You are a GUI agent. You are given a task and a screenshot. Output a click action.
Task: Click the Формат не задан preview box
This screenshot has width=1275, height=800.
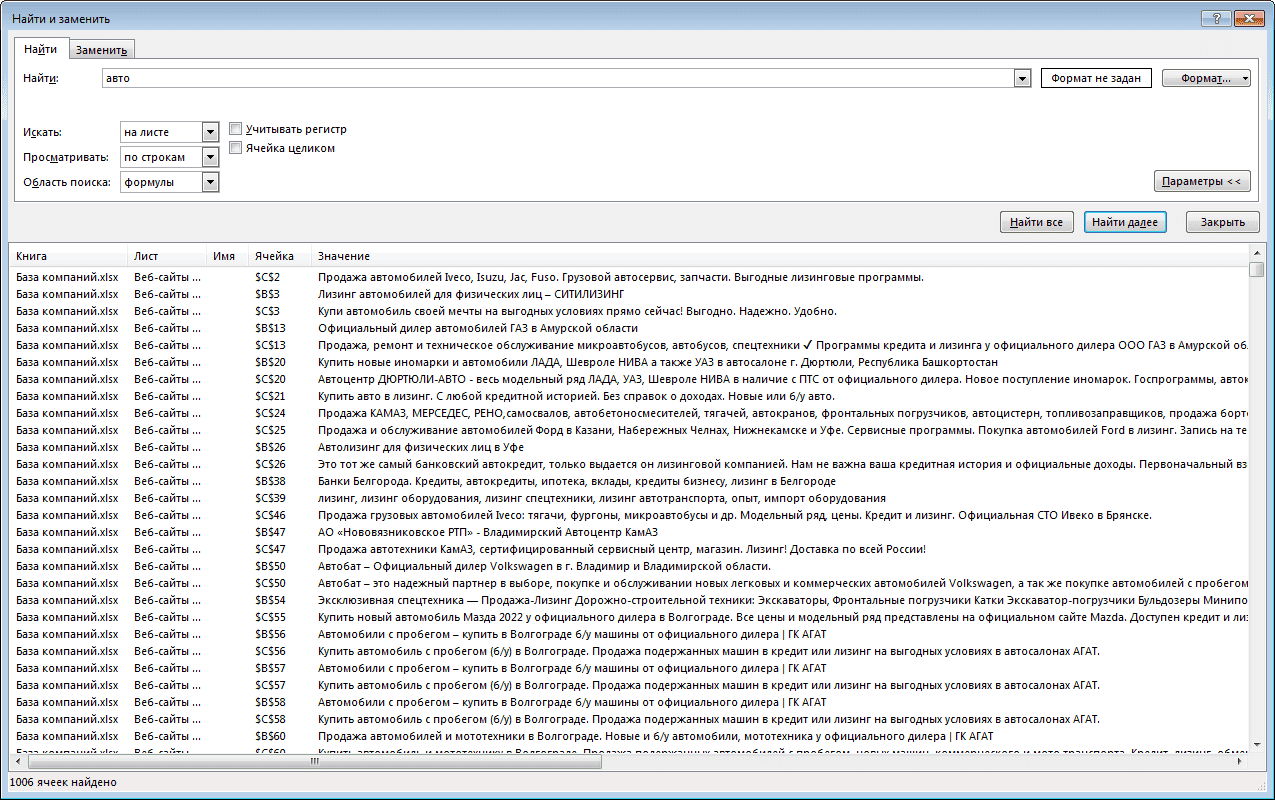pos(1096,78)
